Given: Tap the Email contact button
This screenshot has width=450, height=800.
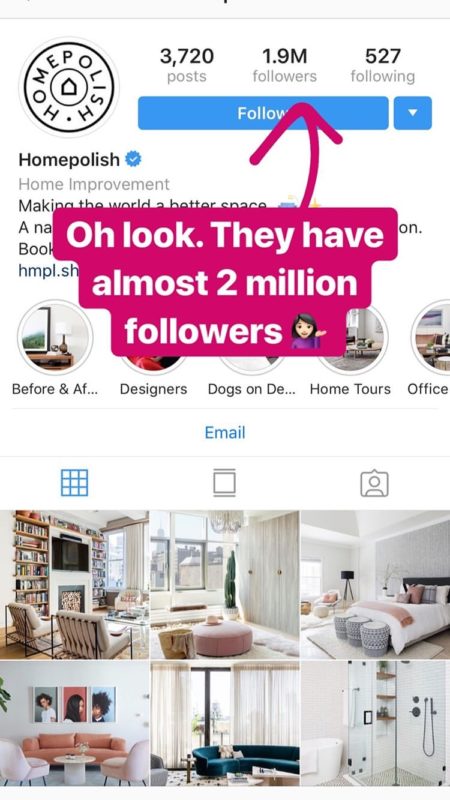Looking at the screenshot, I should point(225,433).
